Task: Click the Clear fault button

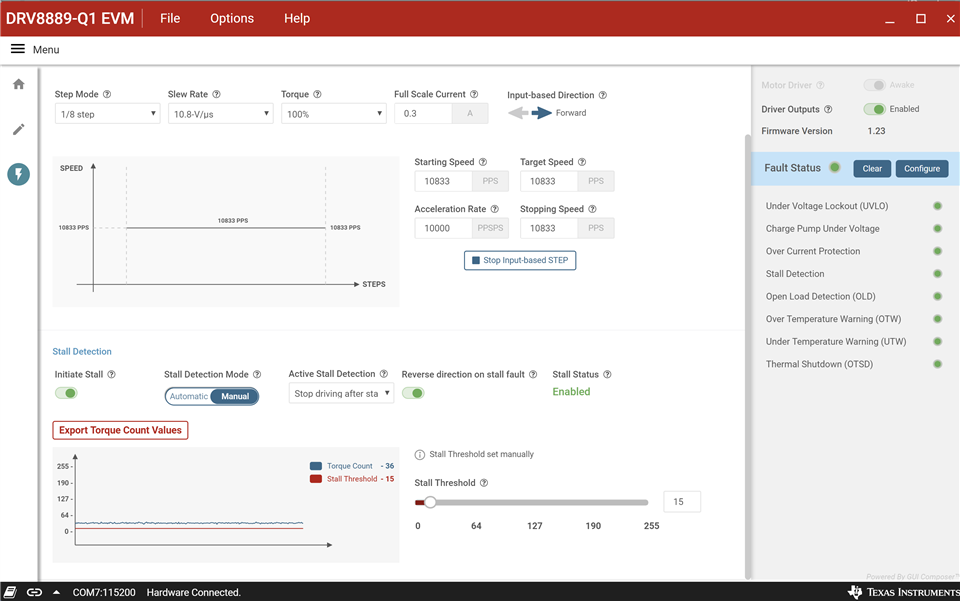Action: pyautogui.click(x=872, y=169)
